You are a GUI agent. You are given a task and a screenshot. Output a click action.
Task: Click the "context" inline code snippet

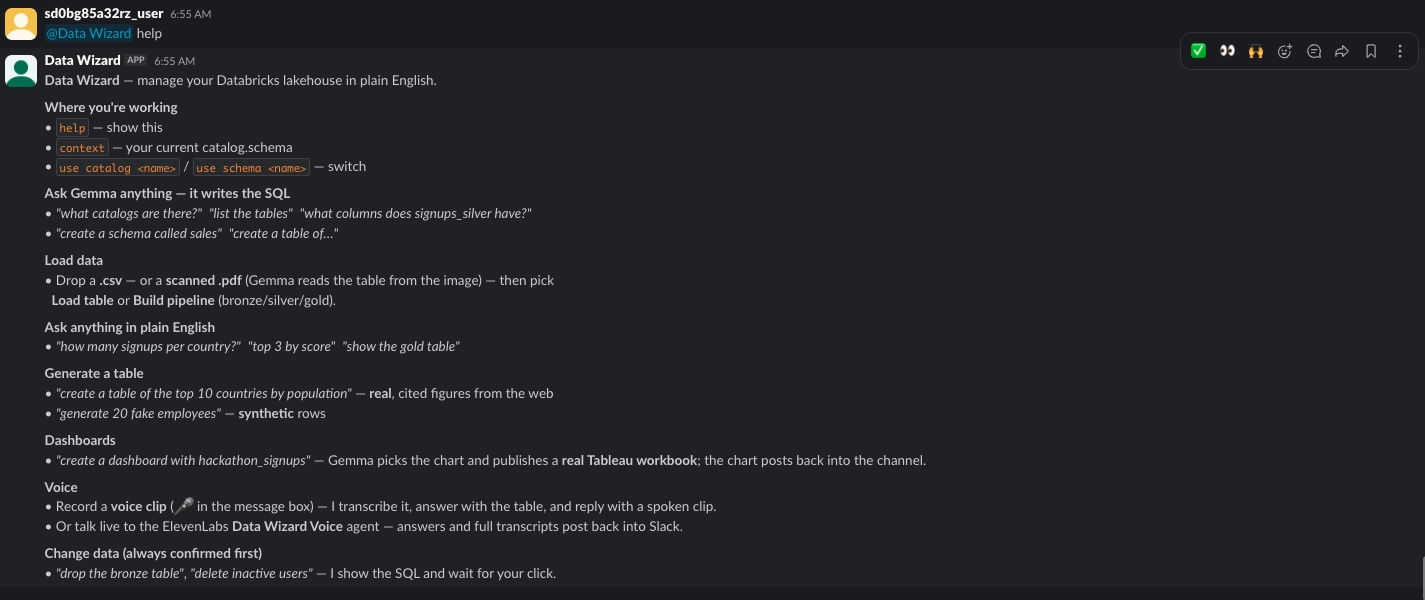pos(82,148)
